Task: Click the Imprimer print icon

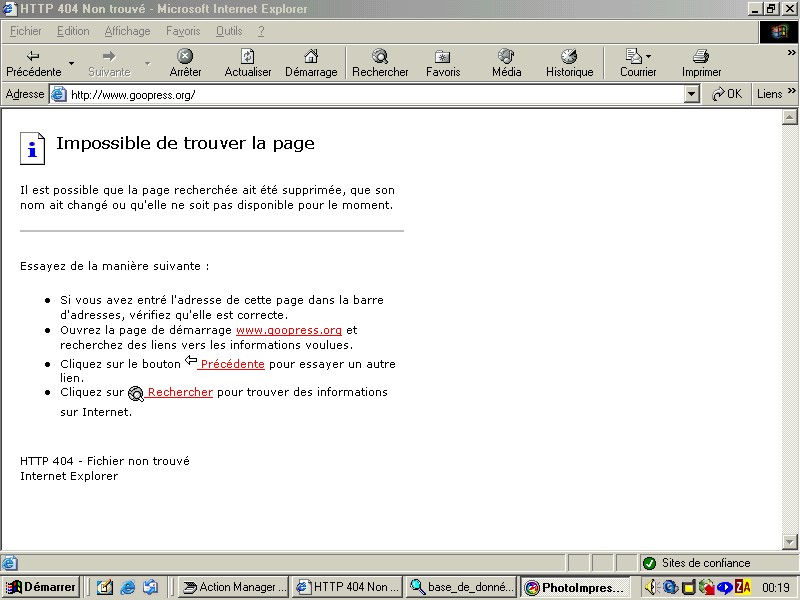Action: [x=701, y=56]
